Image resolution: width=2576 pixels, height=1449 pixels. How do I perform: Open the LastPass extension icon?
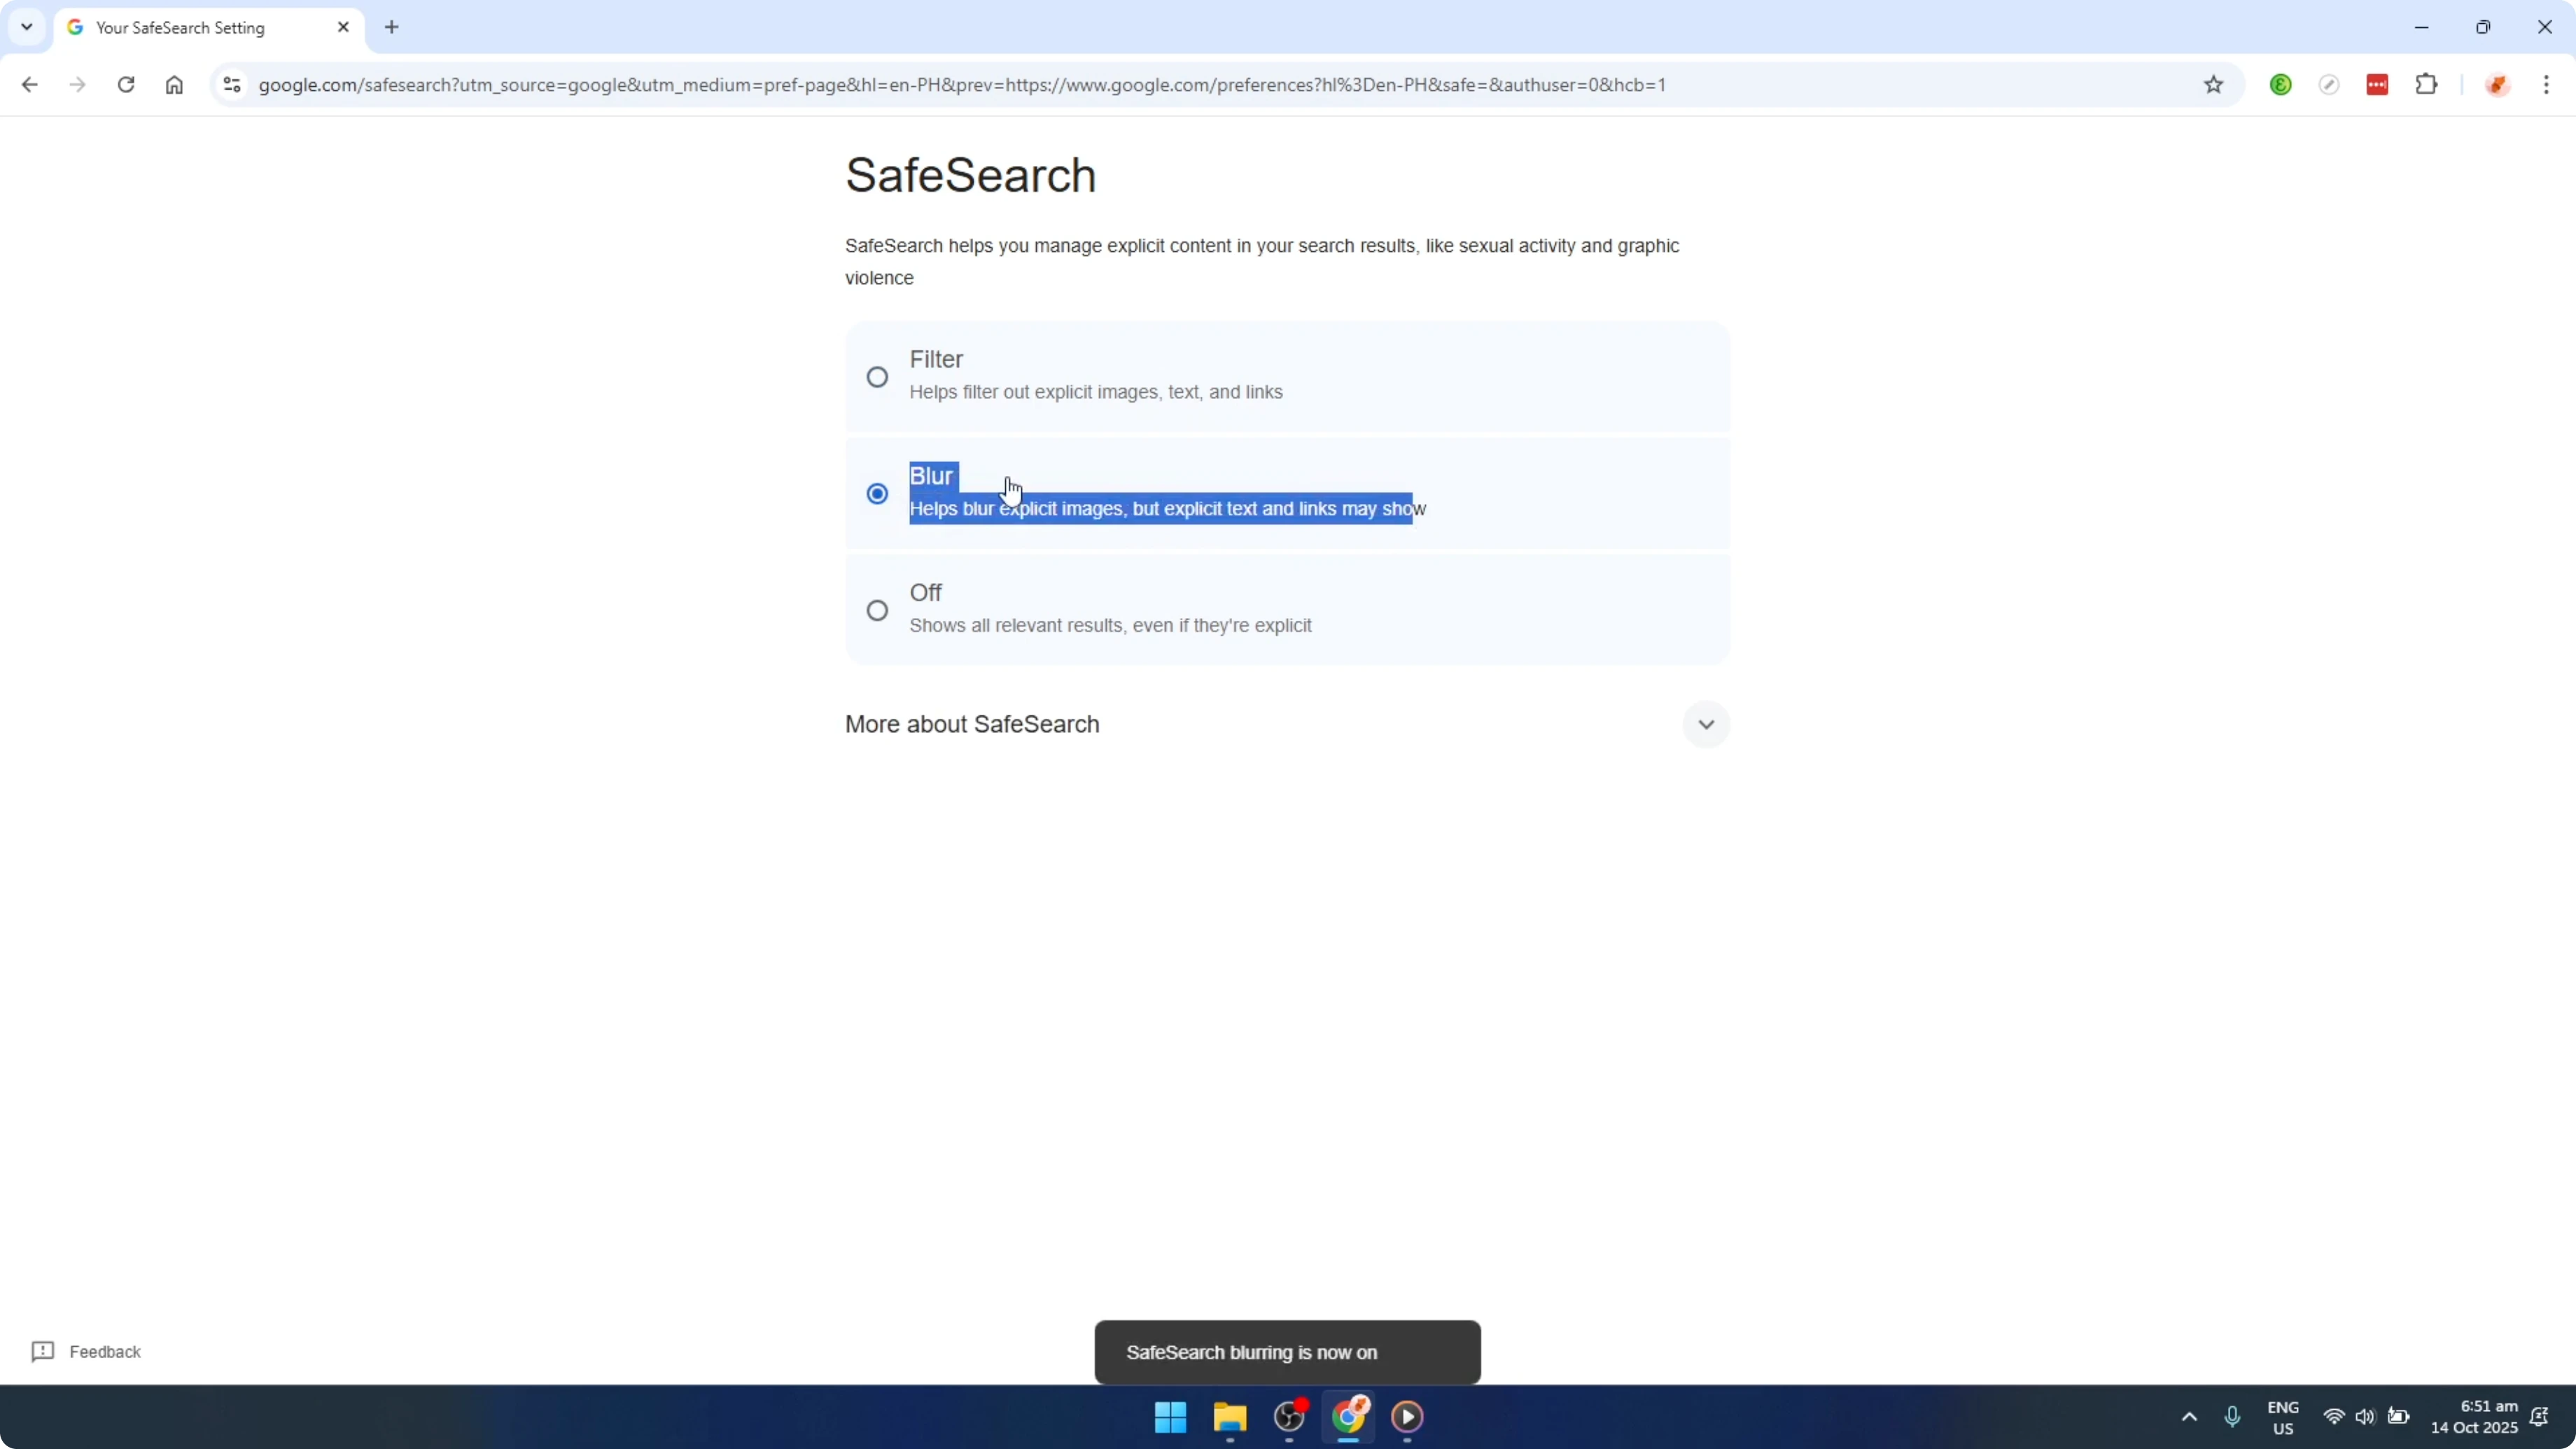pyautogui.click(x=2377, y=84)
